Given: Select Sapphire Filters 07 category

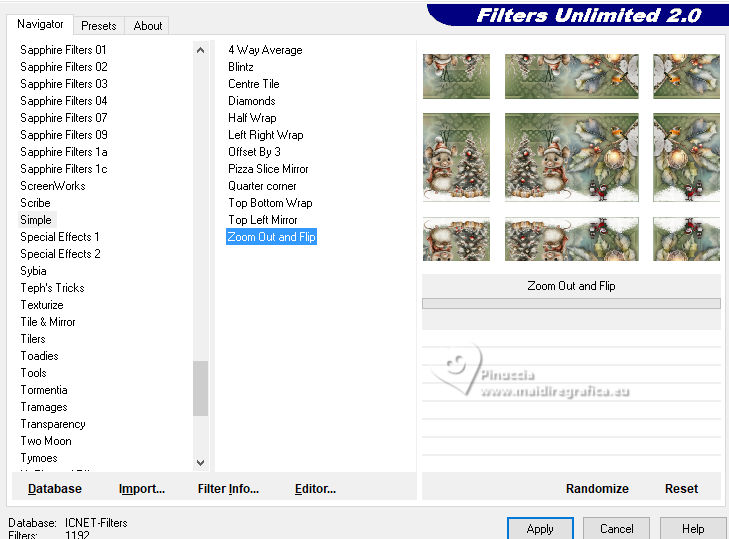Looking at the screenshot, I should coord(64,118).
